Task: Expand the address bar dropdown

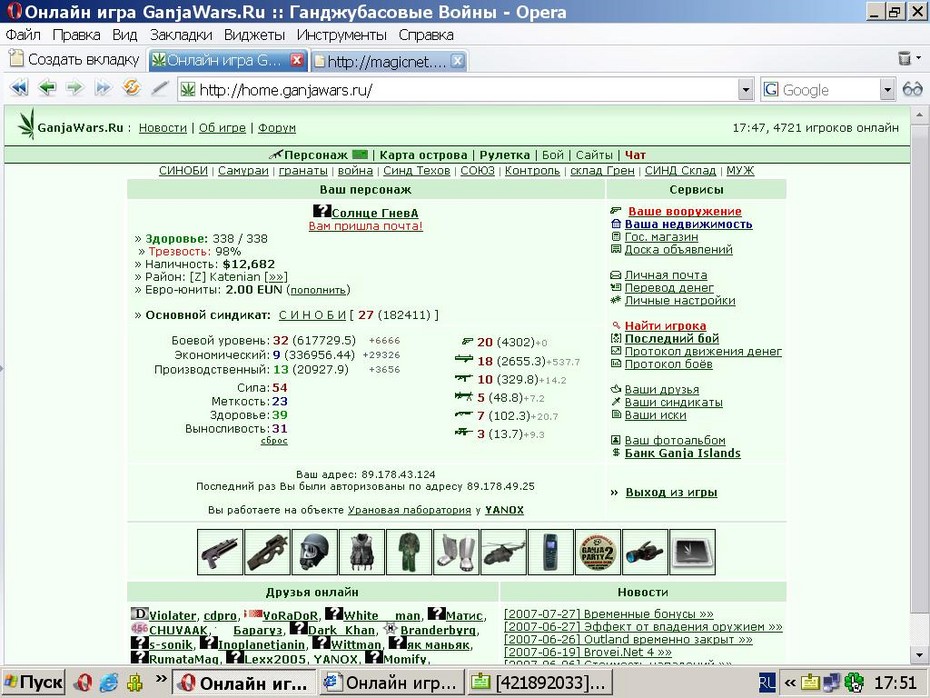Action: pos(746,90)
